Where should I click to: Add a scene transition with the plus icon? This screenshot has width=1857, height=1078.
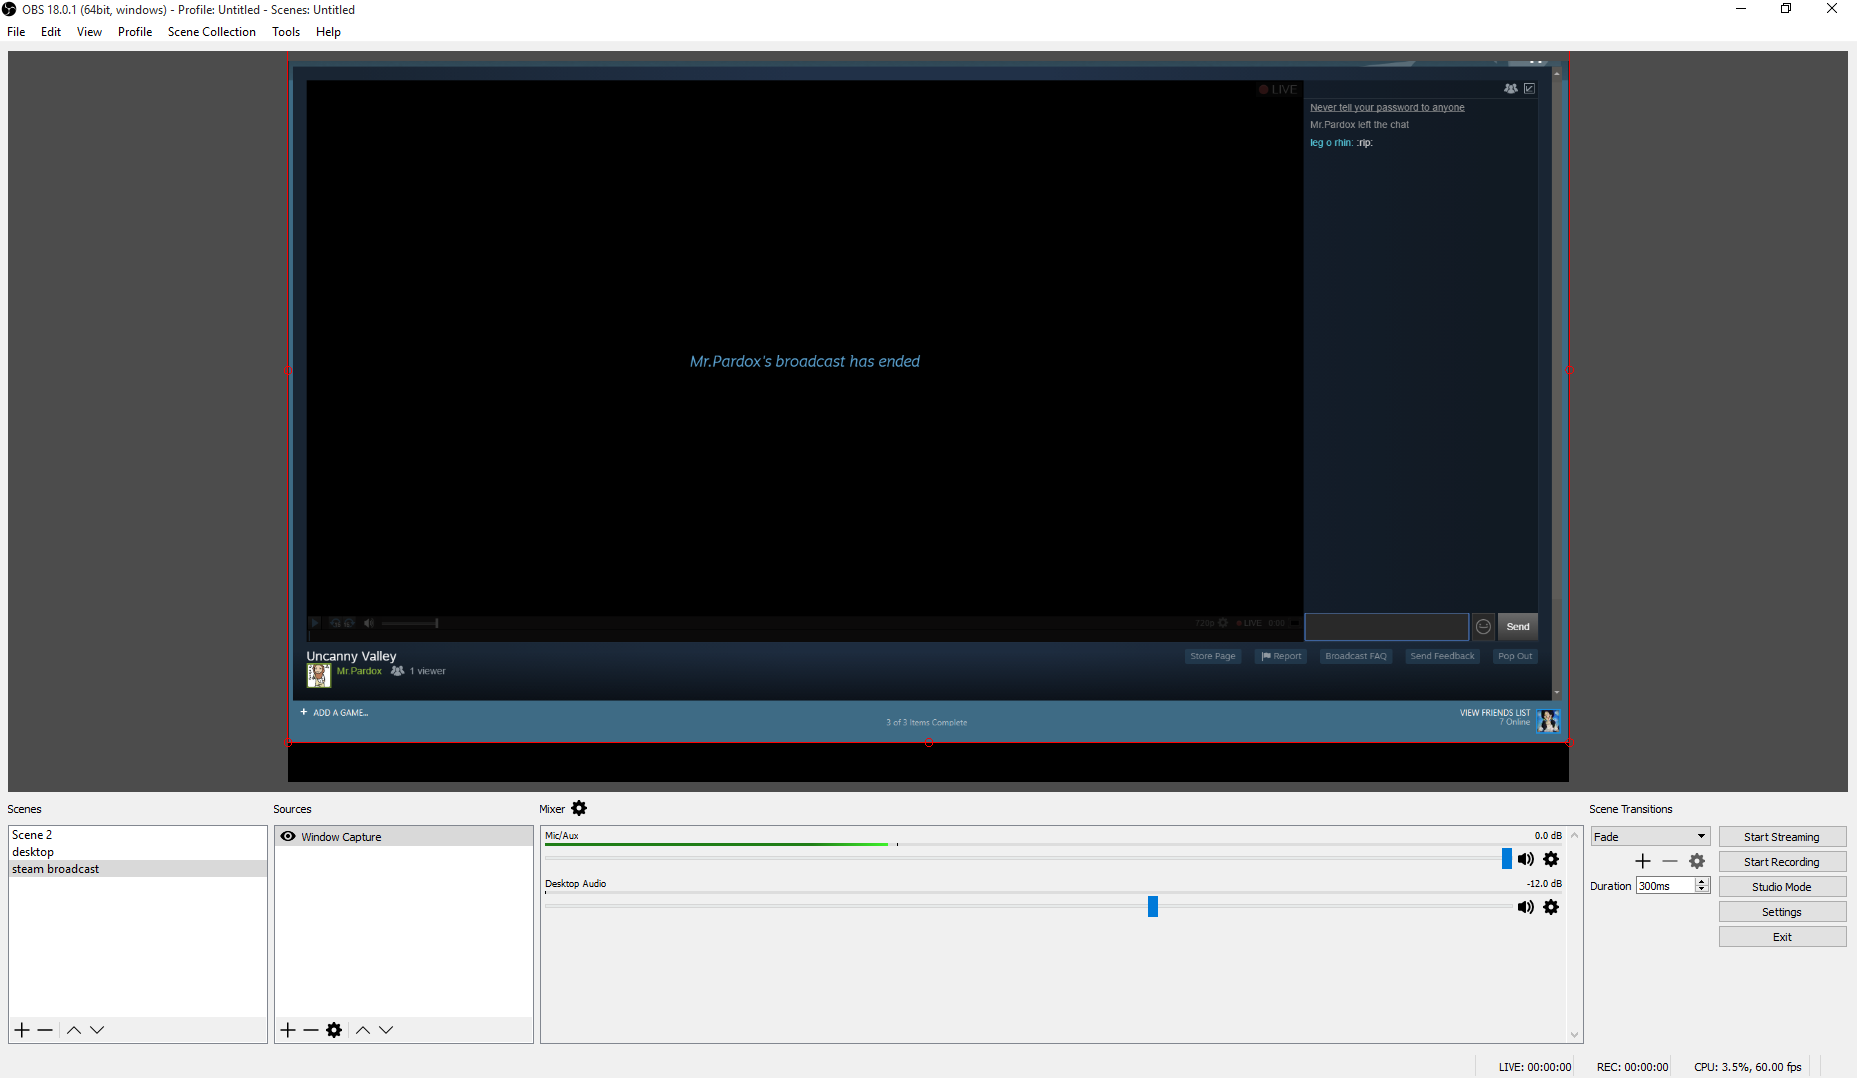coord(1643,861)
